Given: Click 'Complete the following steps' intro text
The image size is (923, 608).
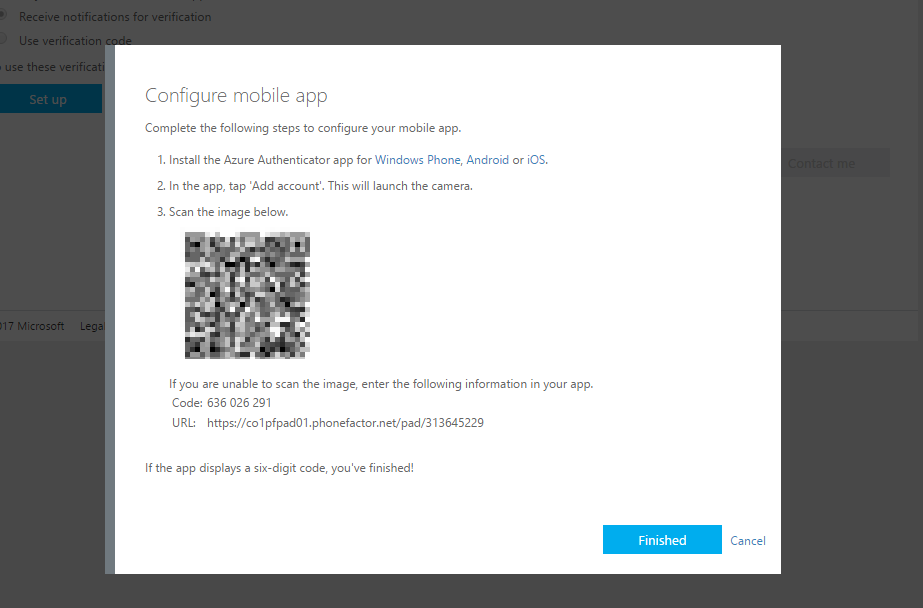Looking at the screenshot, I should (303, 128).
